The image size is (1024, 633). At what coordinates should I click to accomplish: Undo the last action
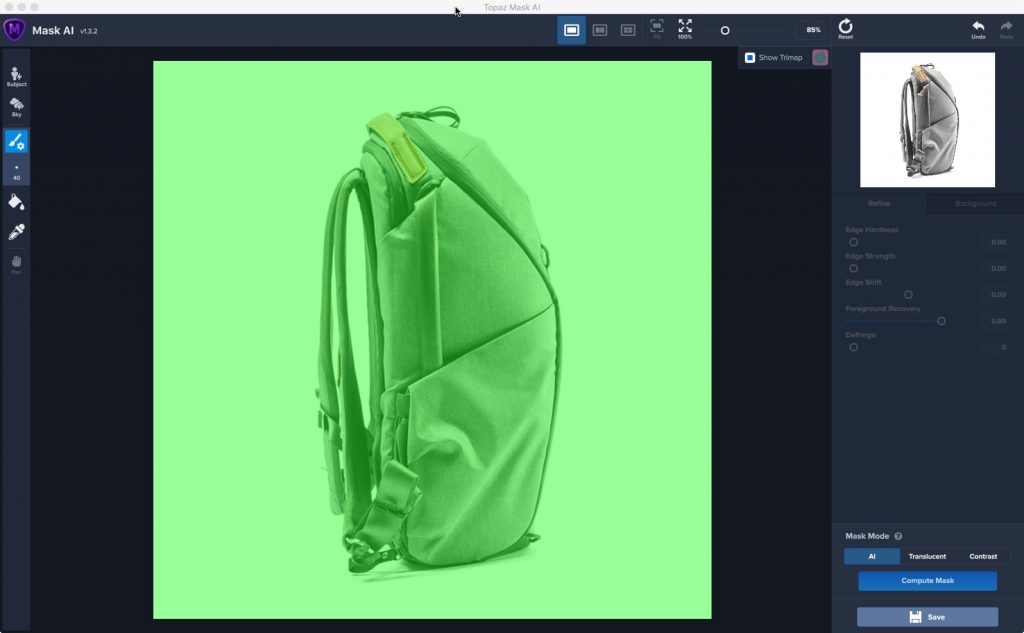[978, 29]
